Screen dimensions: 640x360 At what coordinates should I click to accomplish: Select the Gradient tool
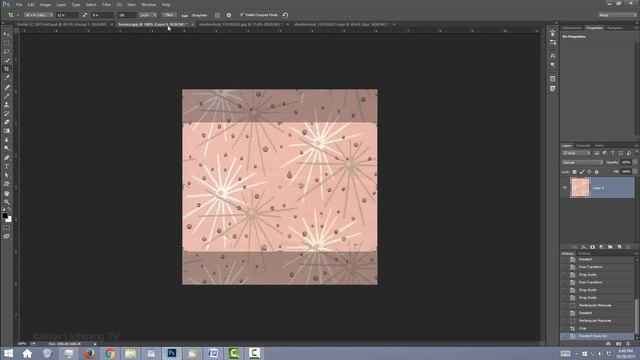tap(7, 131)
